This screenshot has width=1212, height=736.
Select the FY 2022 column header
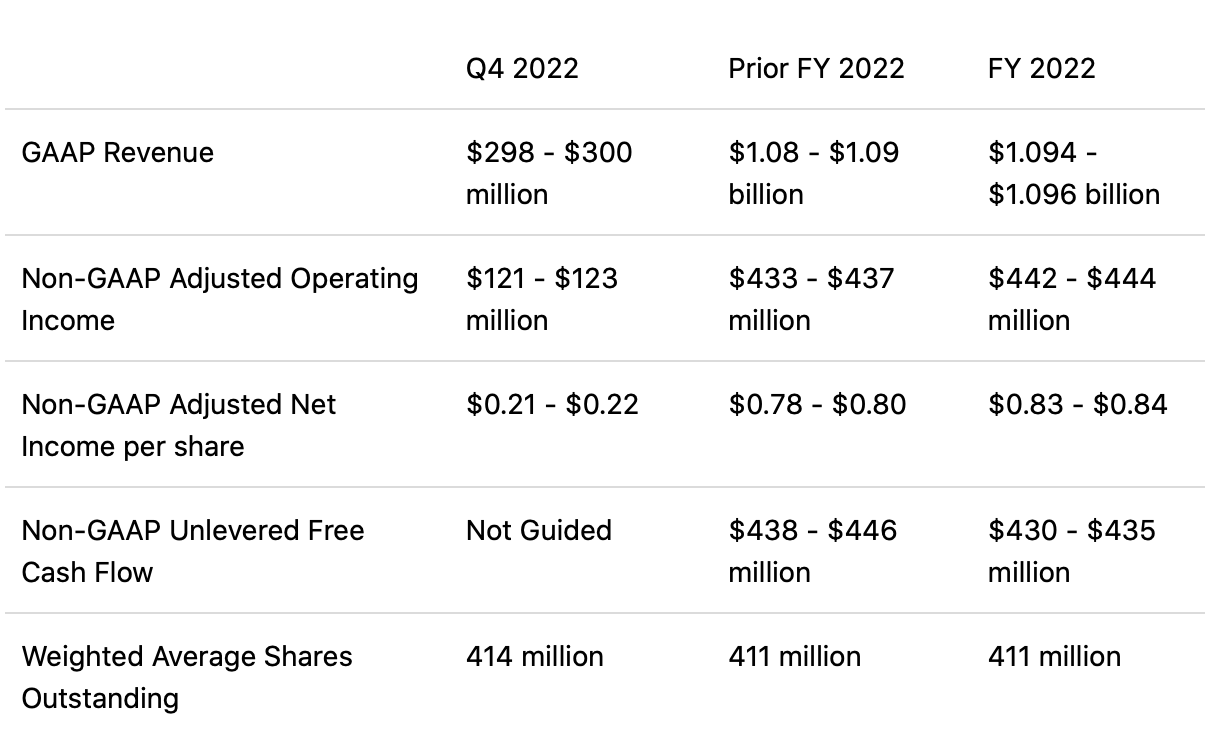[1041, 68]
